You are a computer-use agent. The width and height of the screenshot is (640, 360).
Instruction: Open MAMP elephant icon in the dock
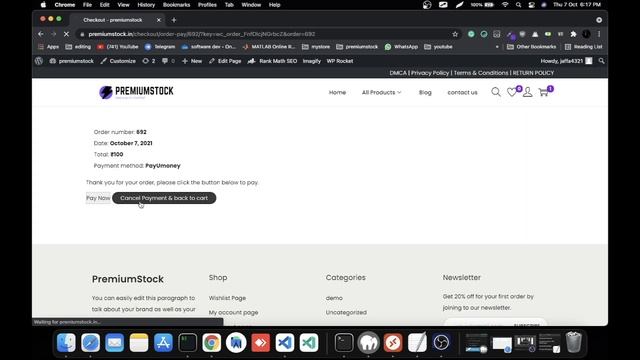tap(369, 342)
